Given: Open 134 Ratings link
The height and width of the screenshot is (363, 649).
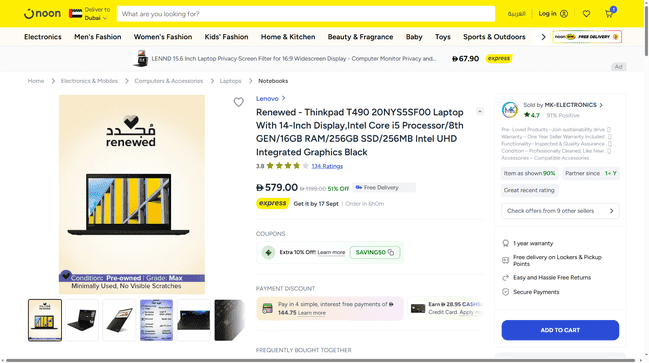Looking at the screenshot, I should (327, 166).
